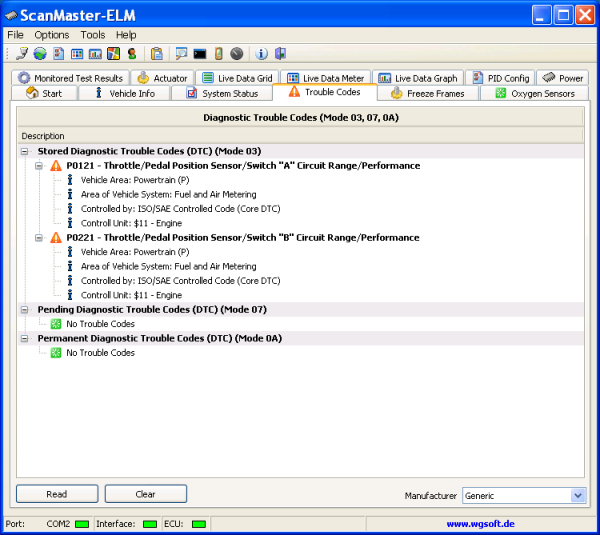Switch to Oxygen Sensors tab

[x=535, y=93]
